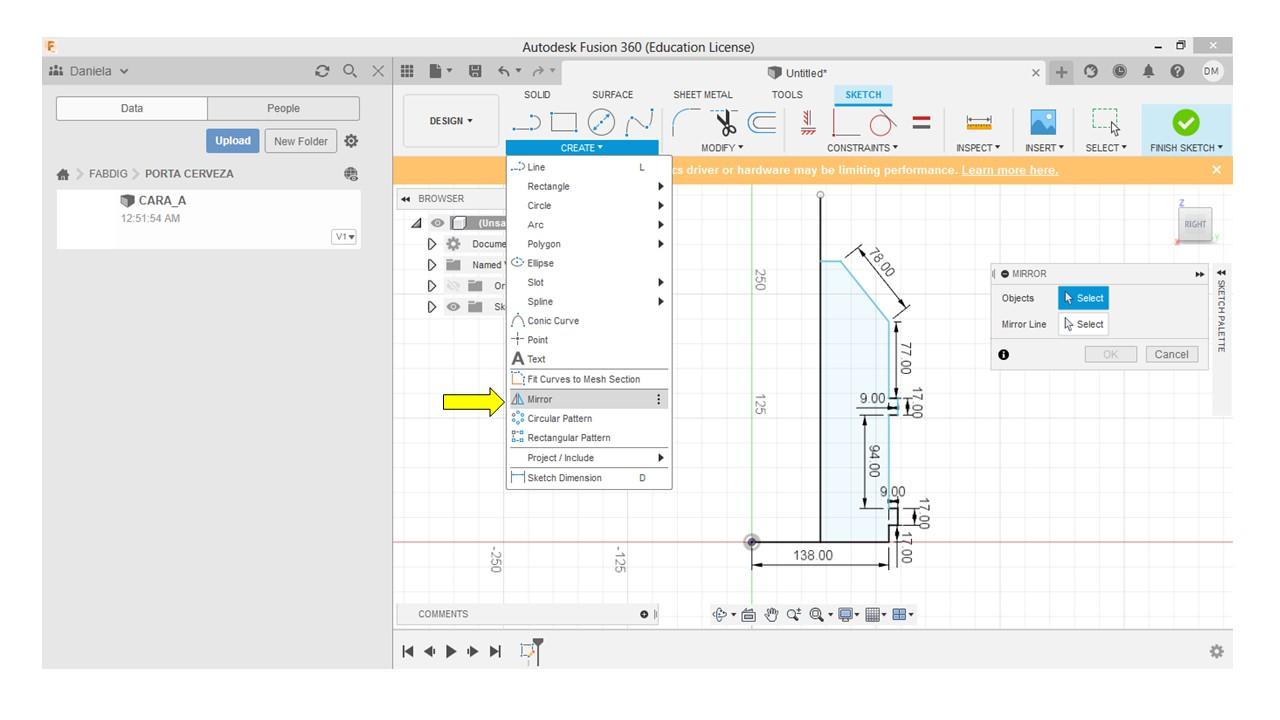Select the Trim scissors tool icon
Image resolution: width=1280 pixels, height=720 pixels.
click(x=726, y=122)
